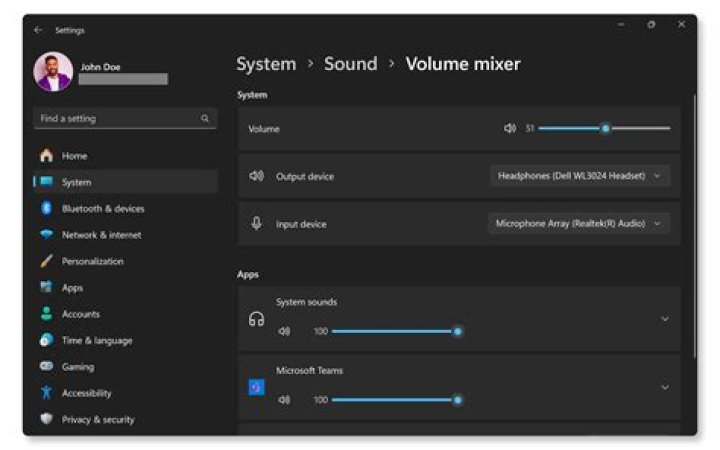Open Personalization settings
This screenshot has width=720, height=450.
point(92,261)
